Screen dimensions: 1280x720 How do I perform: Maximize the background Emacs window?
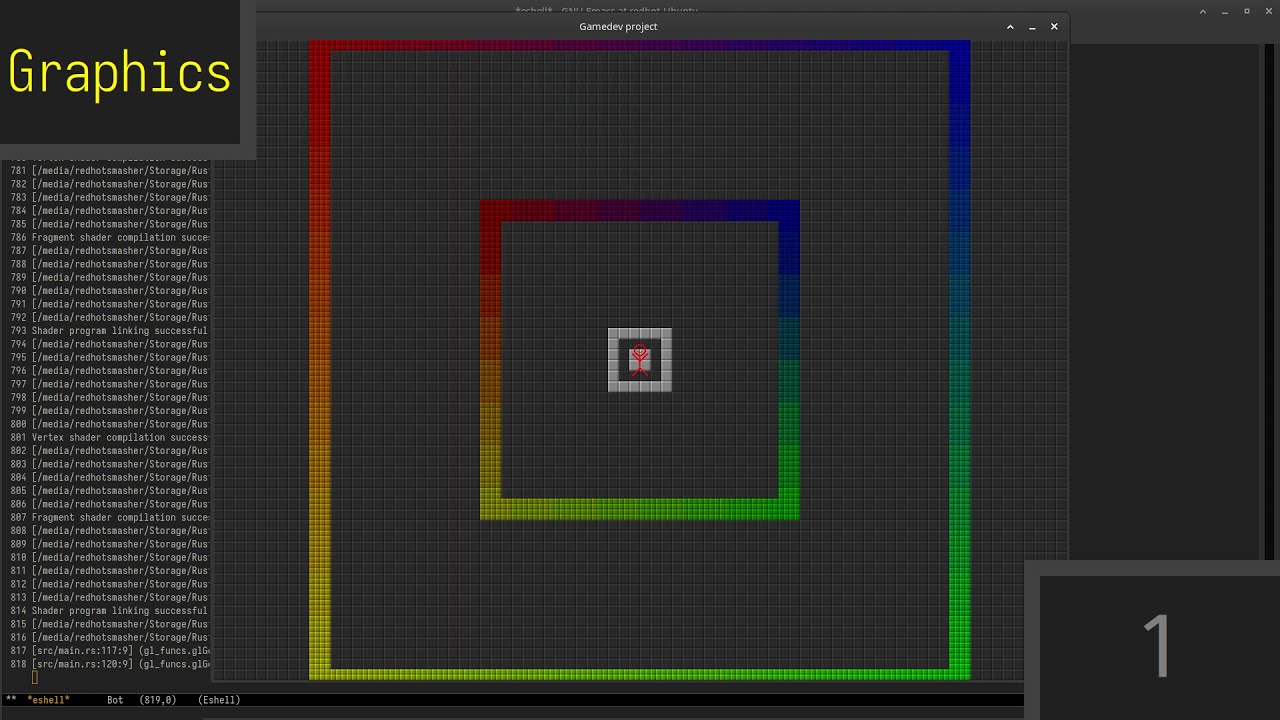(1247, 11)
